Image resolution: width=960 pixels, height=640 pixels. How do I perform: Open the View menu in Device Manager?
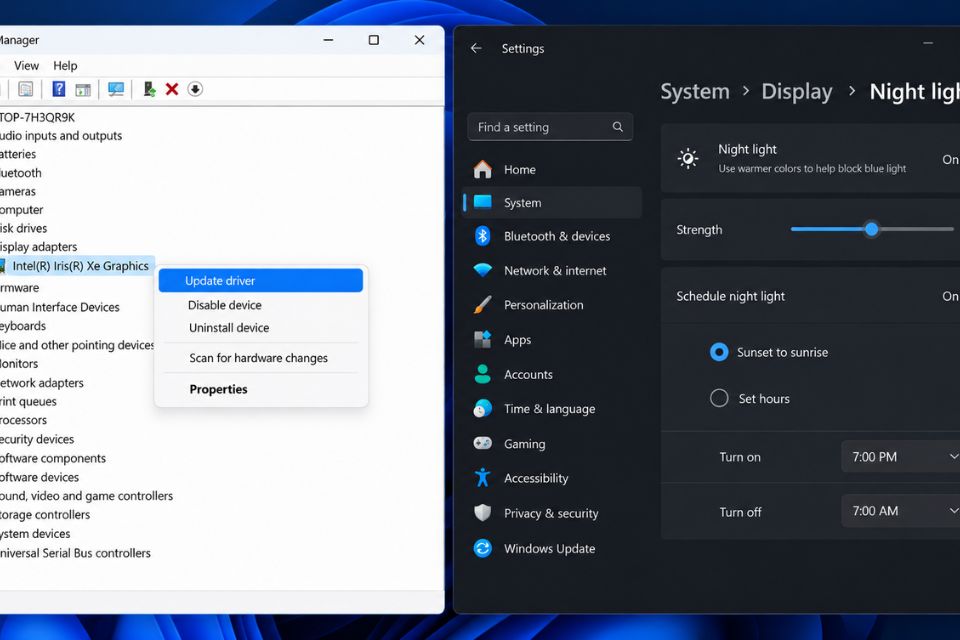click(x=26, y=66)
